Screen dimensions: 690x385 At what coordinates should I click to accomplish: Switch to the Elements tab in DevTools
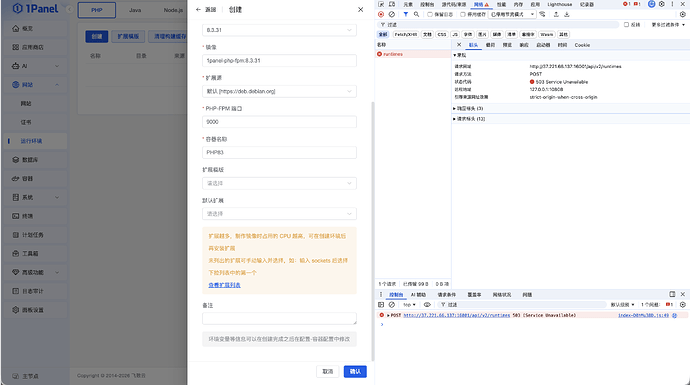coord(408,4)
